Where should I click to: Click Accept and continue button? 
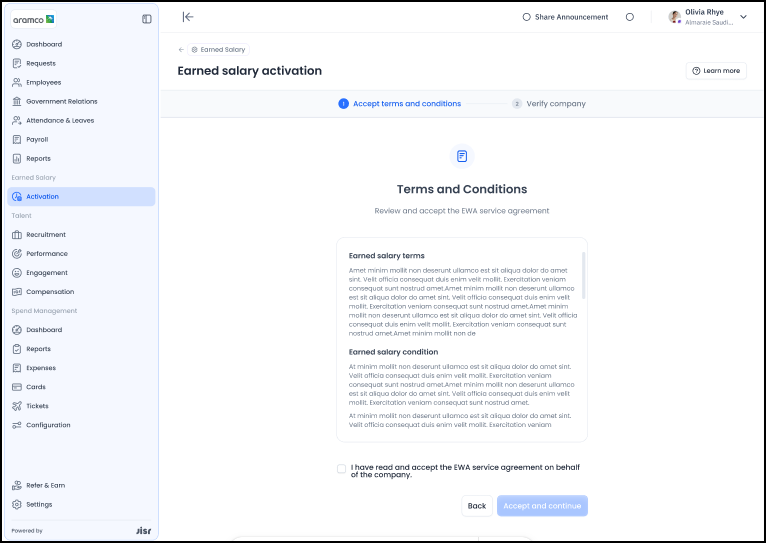(x=542, y=506)
